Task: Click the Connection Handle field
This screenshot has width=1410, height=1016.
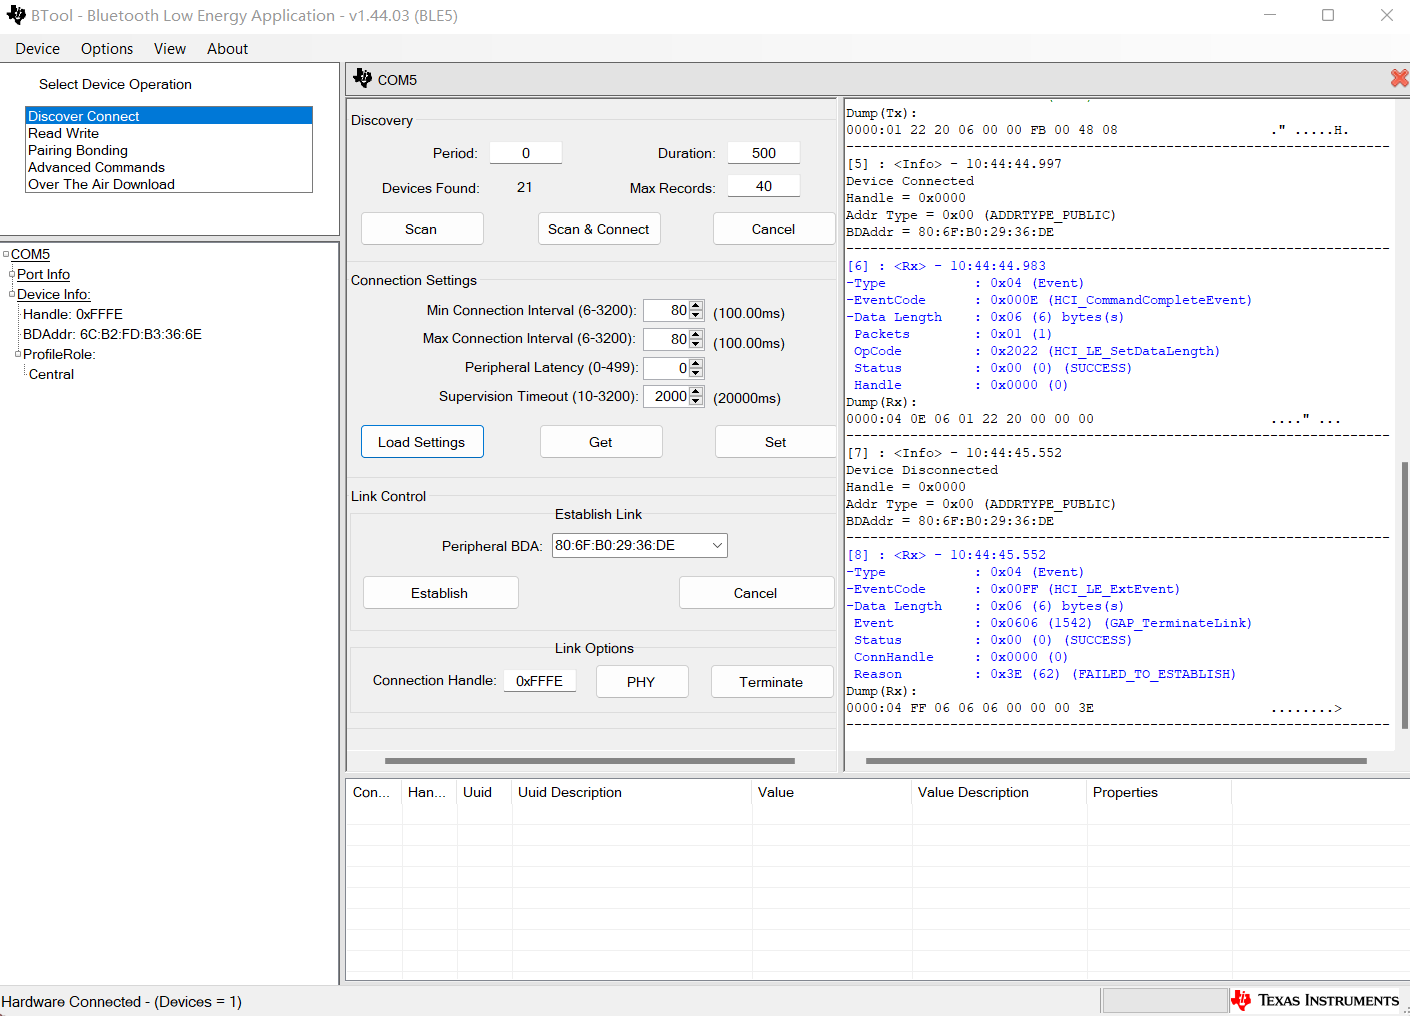Action: [x=540, y=681]
